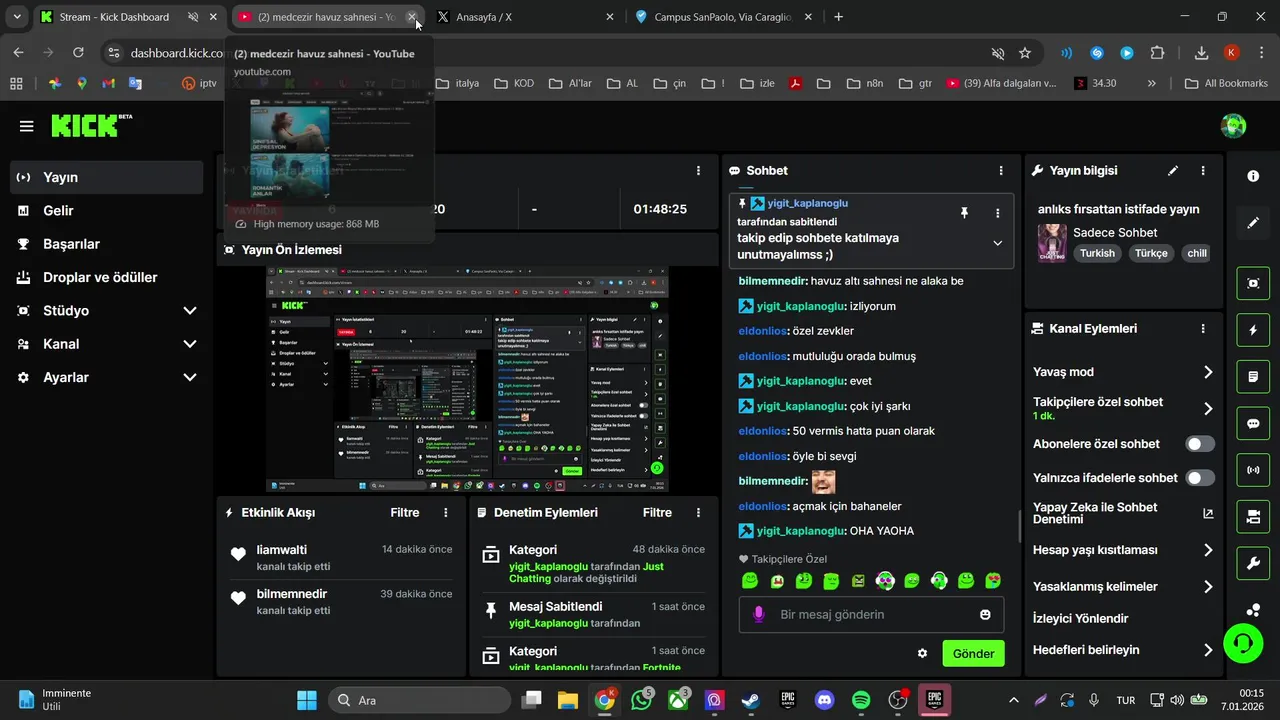Open the Denetim Eylemleri three-dot menu

tap(698, 513)
